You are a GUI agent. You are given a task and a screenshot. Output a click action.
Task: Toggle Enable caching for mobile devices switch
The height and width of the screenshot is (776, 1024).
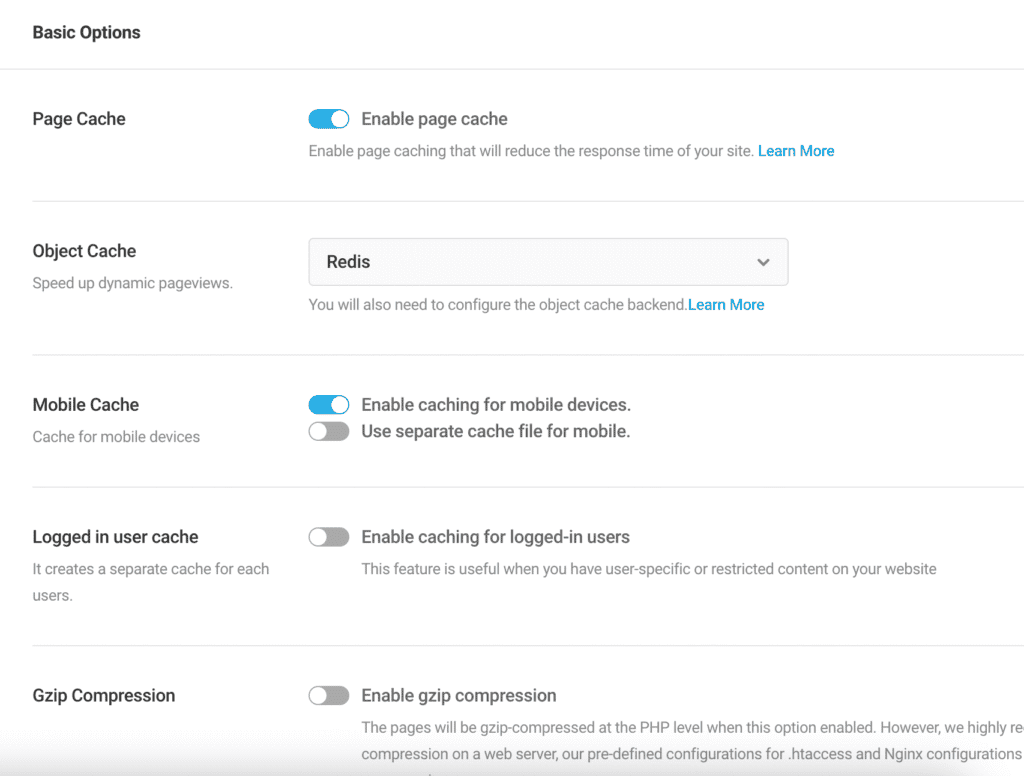(328, 405)
